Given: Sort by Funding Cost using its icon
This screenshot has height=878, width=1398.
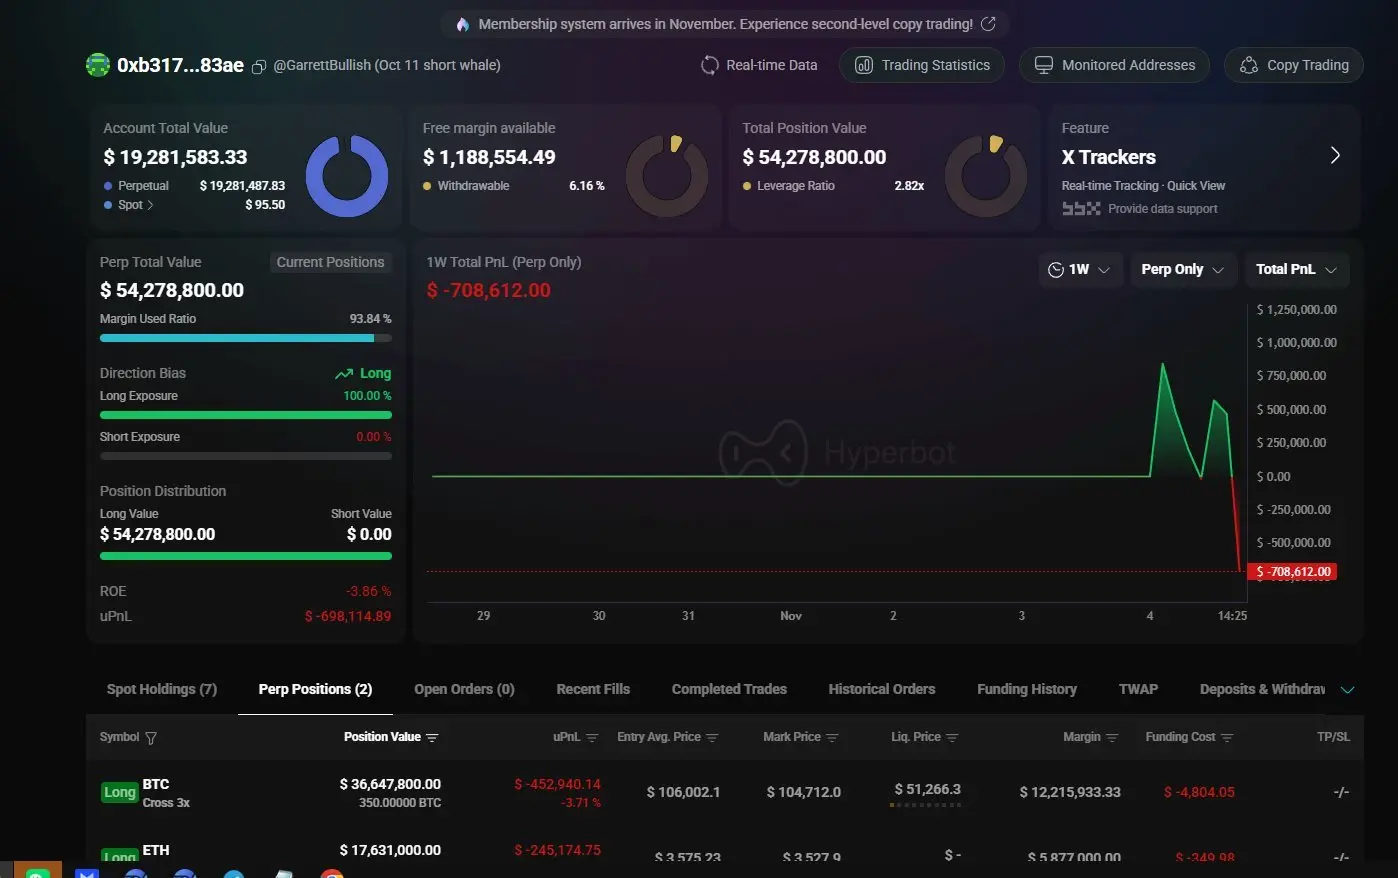Looking at the screenshot, I should pyautogui.click(x=1227, y=738).
